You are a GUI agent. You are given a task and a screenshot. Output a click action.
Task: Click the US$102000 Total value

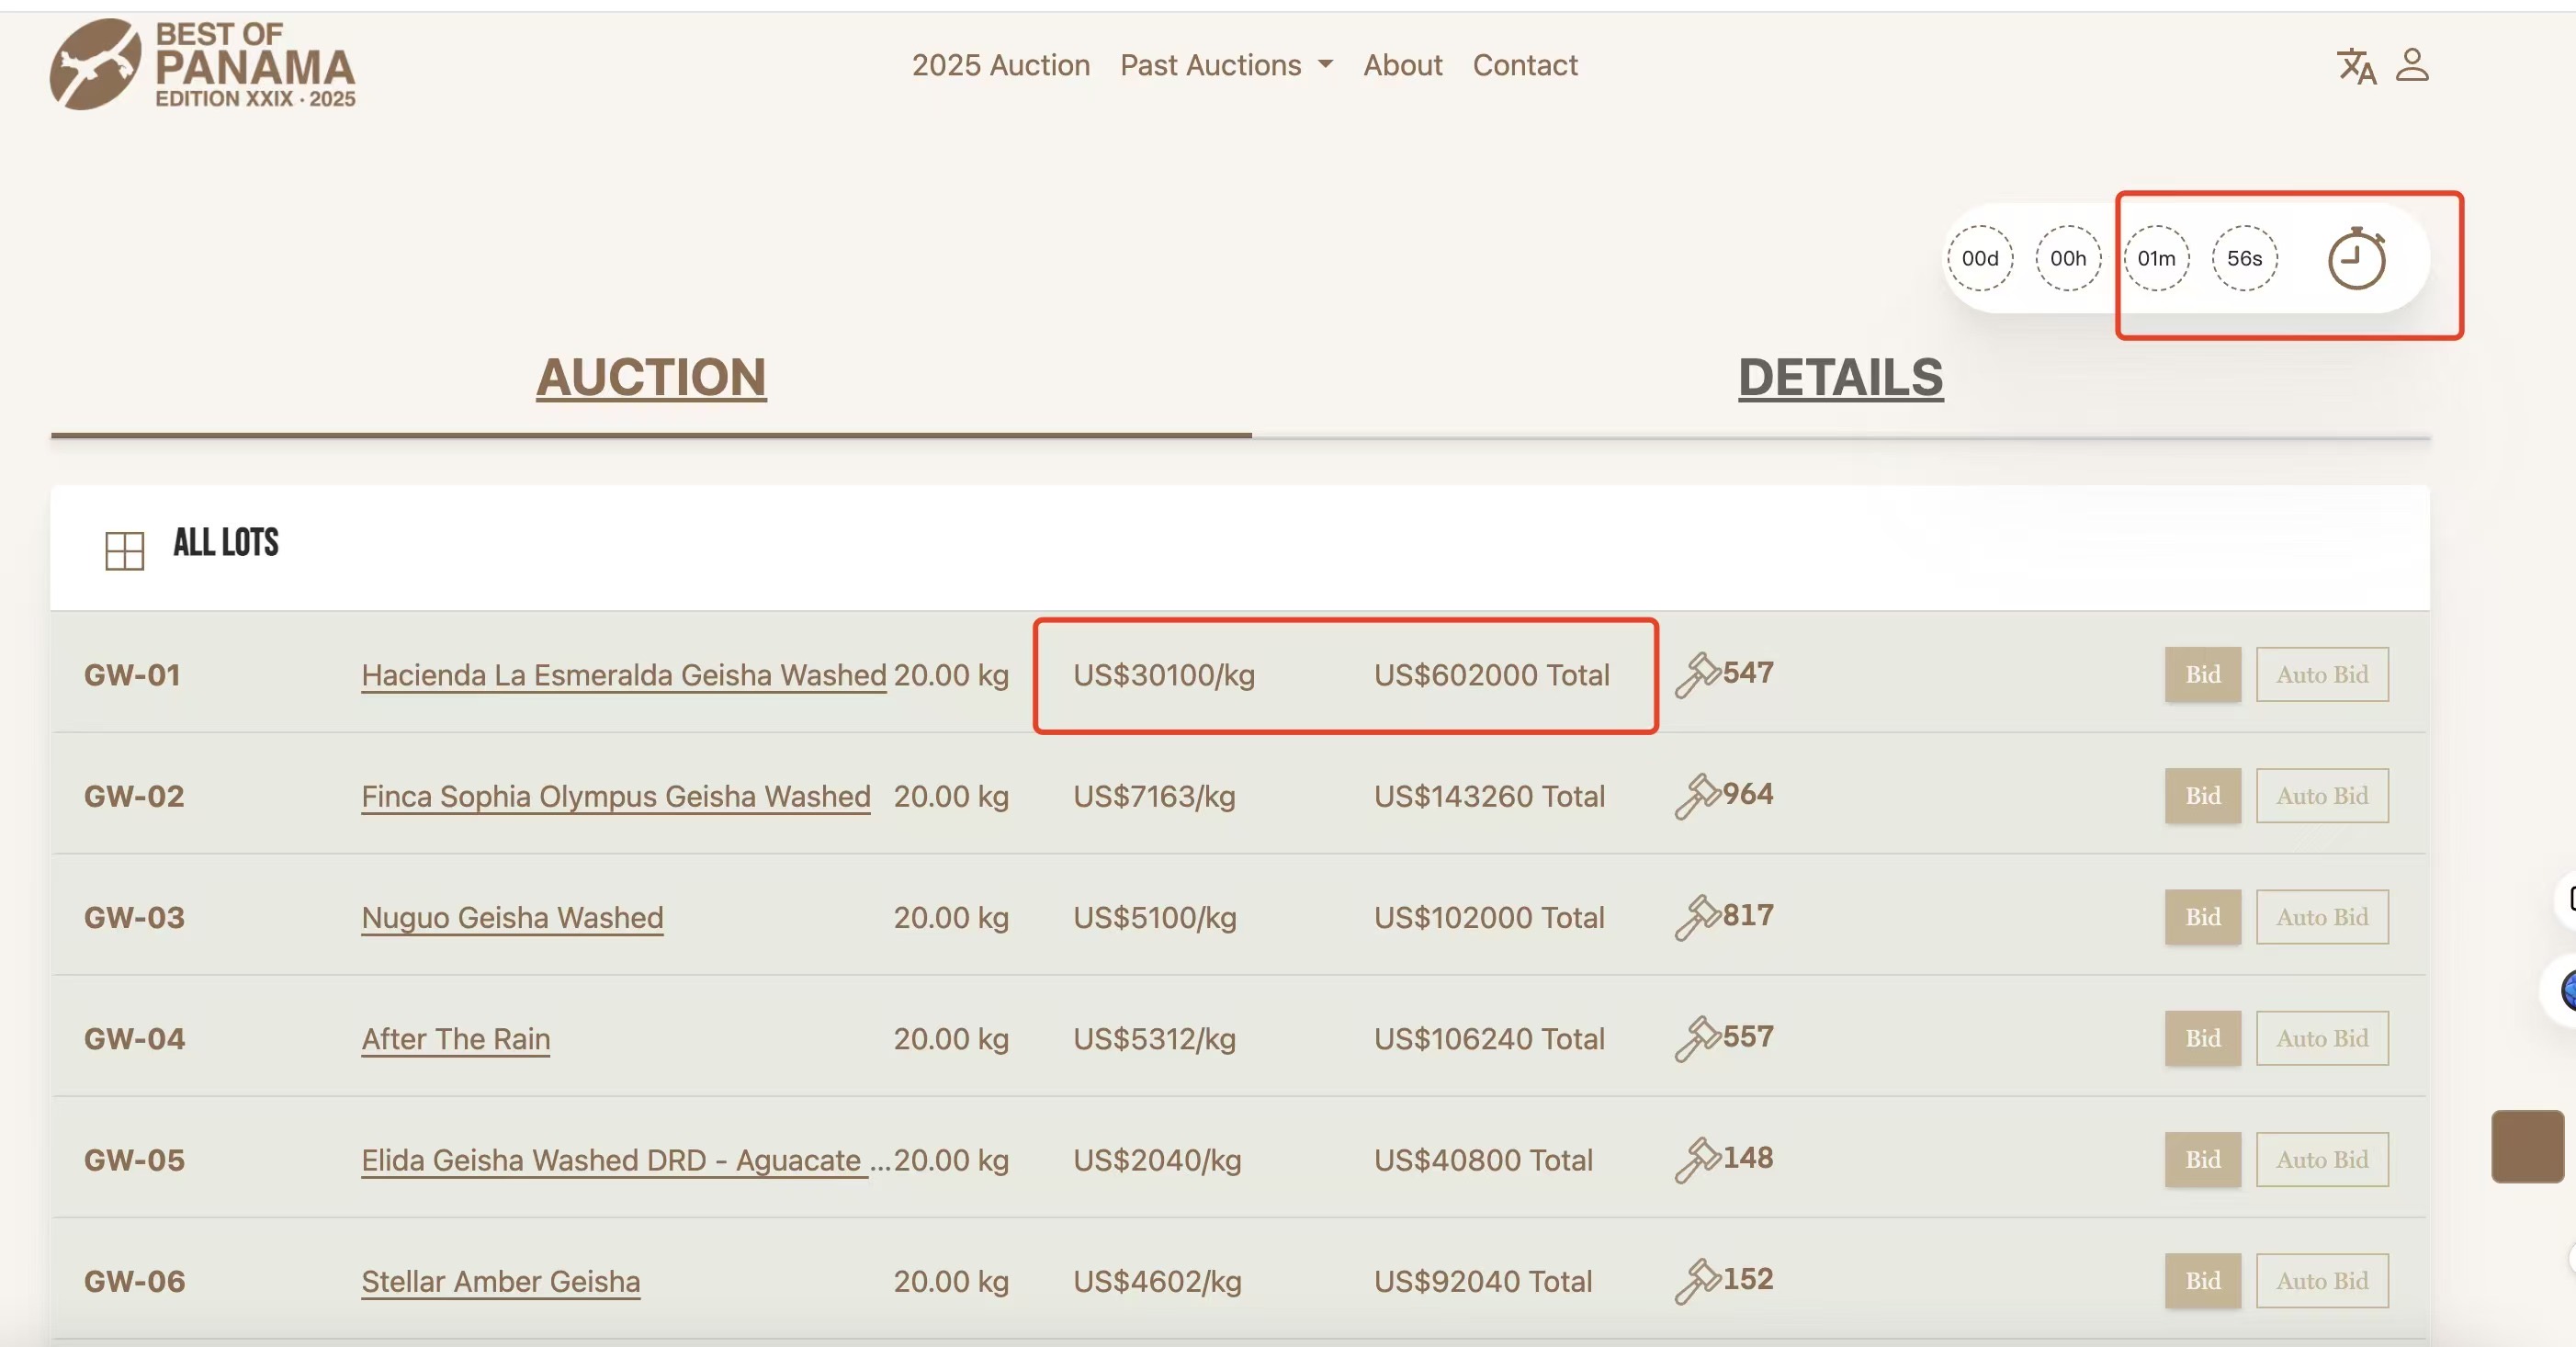point(1489,917)
